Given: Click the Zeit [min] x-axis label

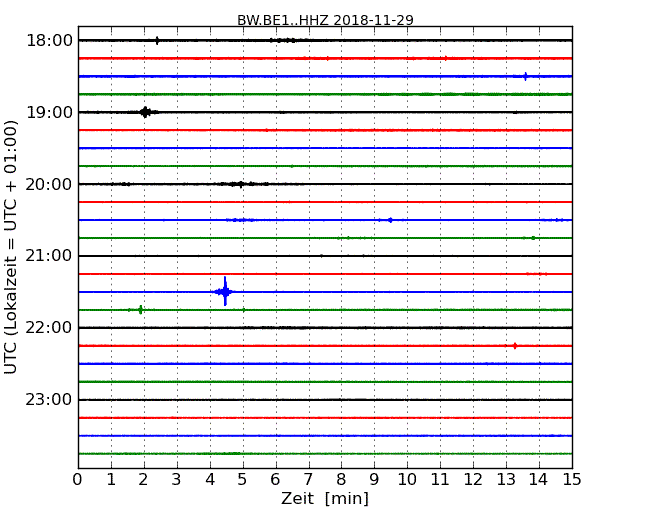Looking at the screenshot, I should pyautogui.click(x=325, y=498).
